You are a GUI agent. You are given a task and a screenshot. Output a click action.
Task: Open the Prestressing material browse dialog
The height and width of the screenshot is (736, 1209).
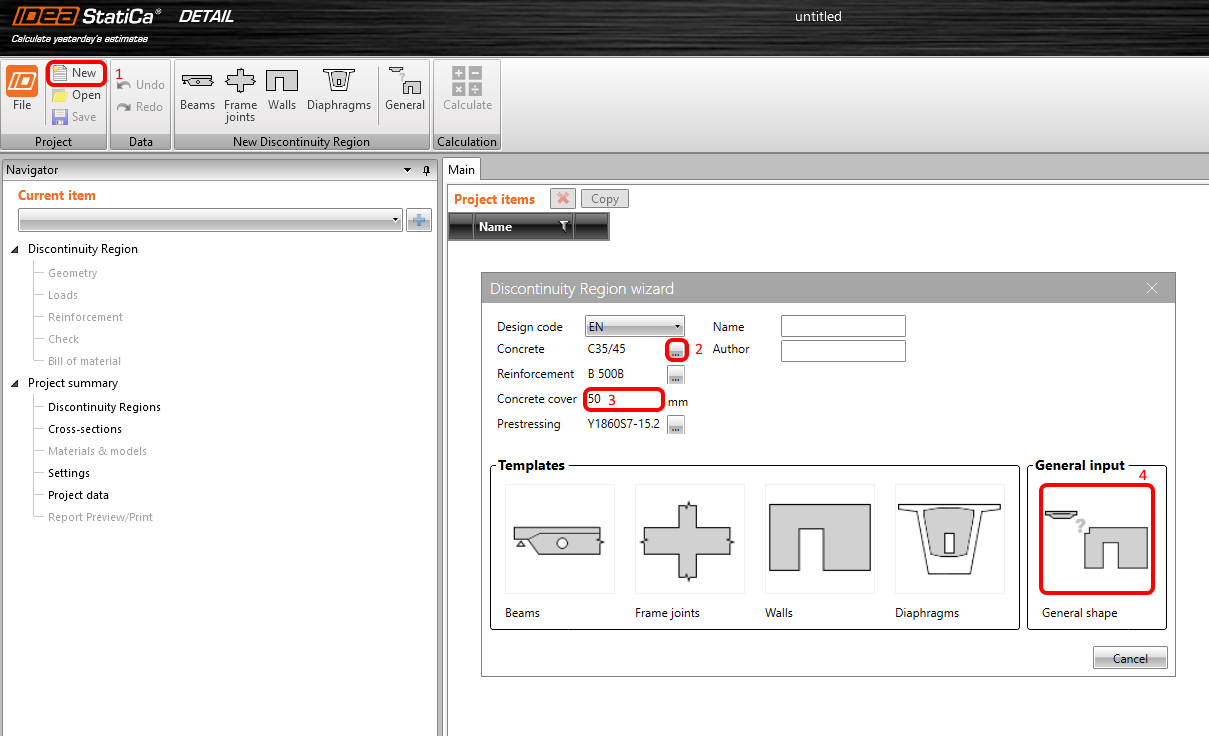[675, 423]
